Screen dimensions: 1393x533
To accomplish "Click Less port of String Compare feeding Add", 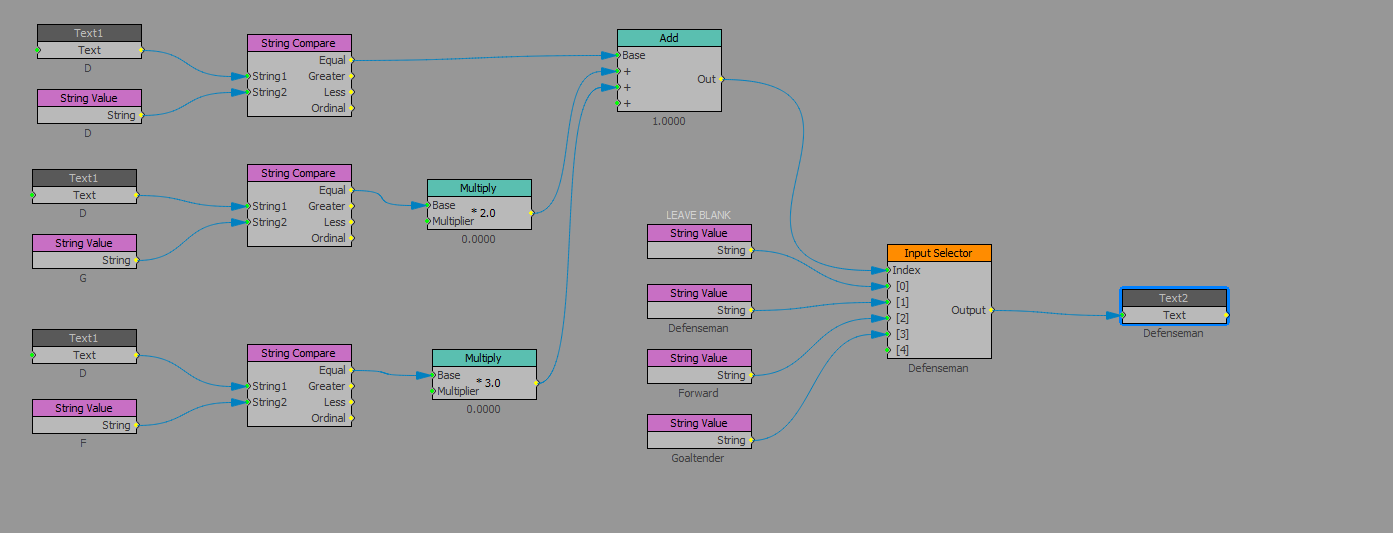I will (351, 92).
